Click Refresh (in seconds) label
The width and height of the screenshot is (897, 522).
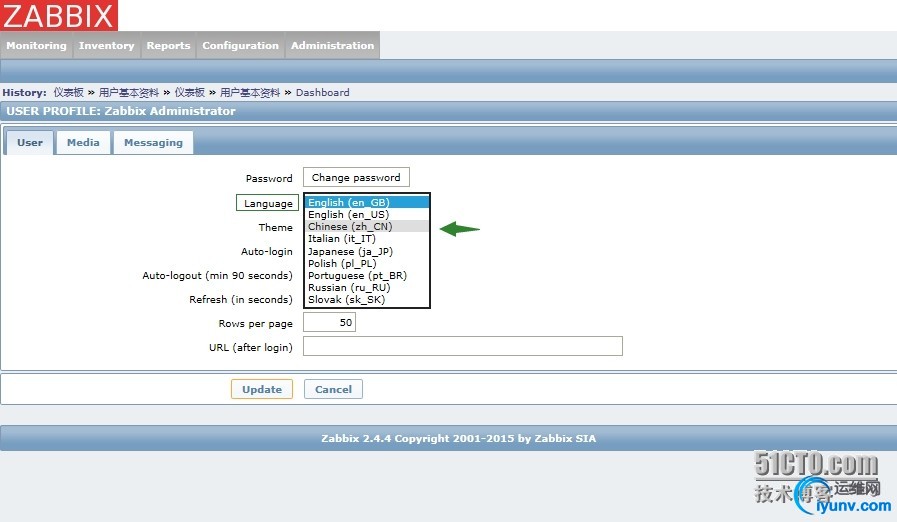coord(241,299)
